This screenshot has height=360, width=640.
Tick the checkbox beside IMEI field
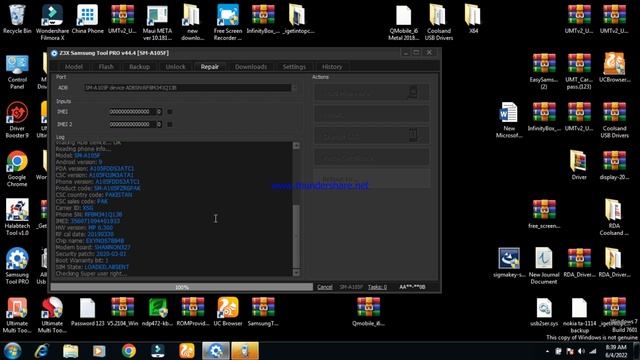(170, 111)
